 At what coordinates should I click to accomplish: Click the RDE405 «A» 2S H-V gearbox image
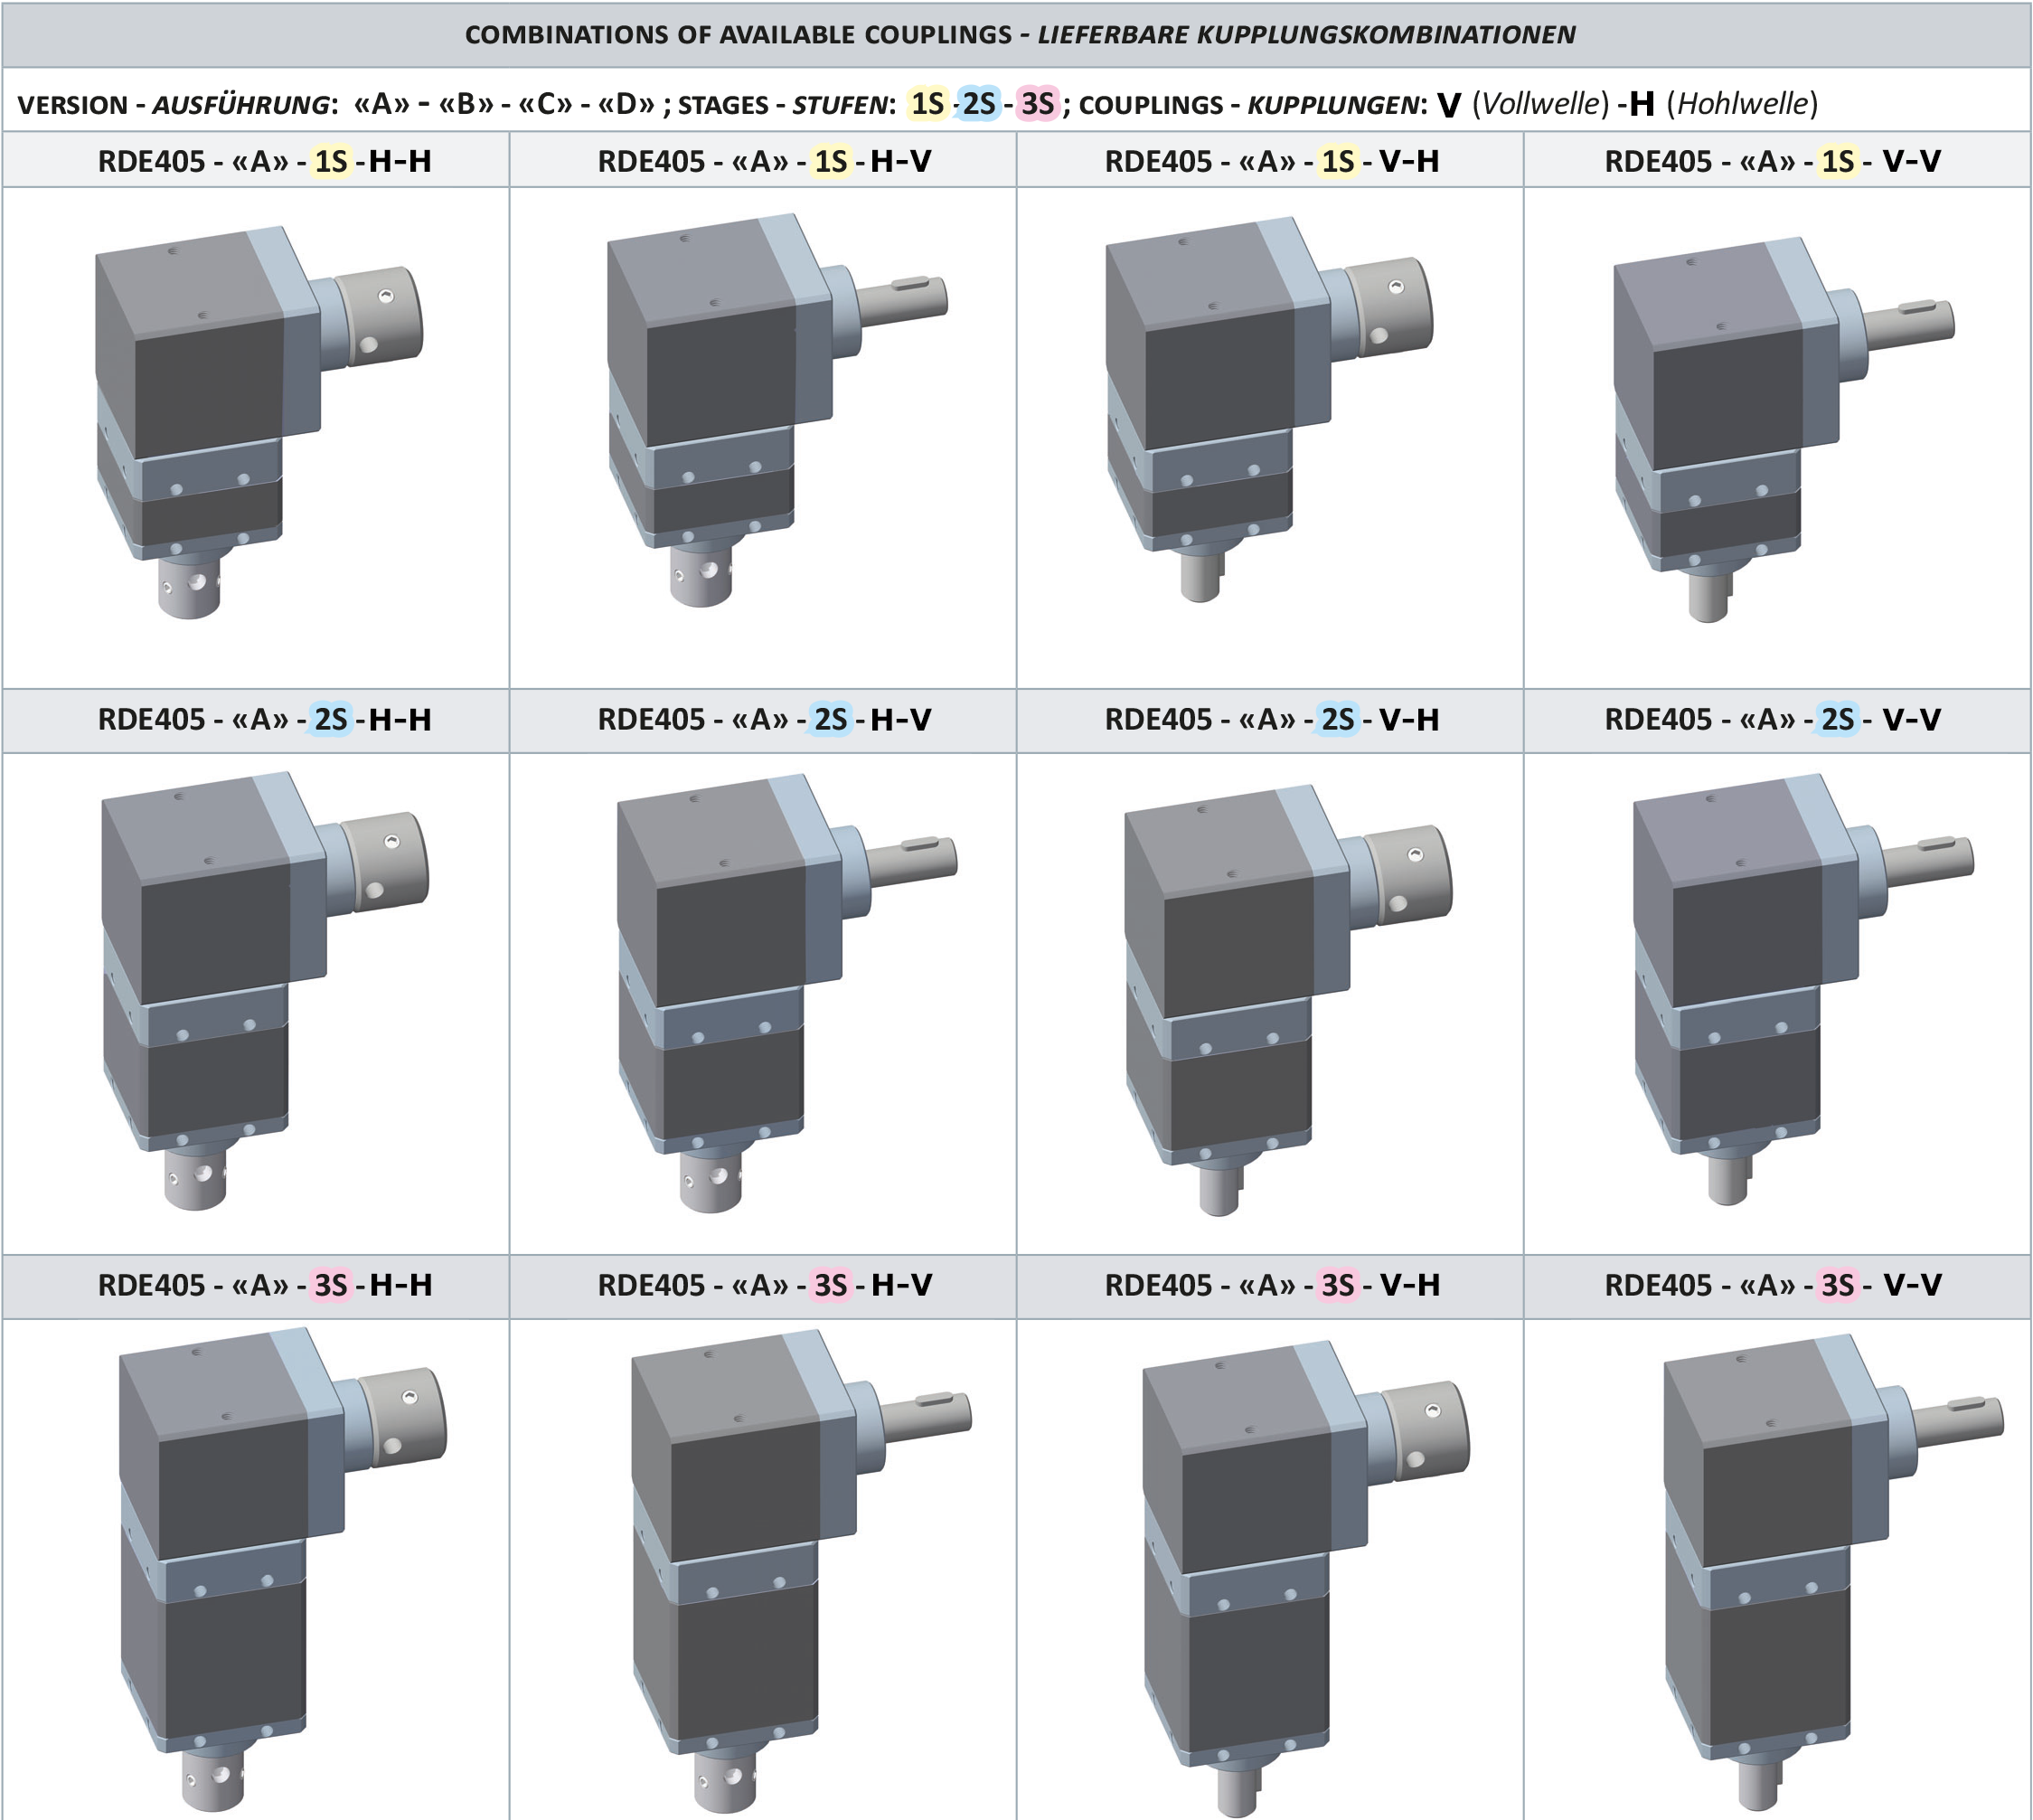tap(787, 993)
